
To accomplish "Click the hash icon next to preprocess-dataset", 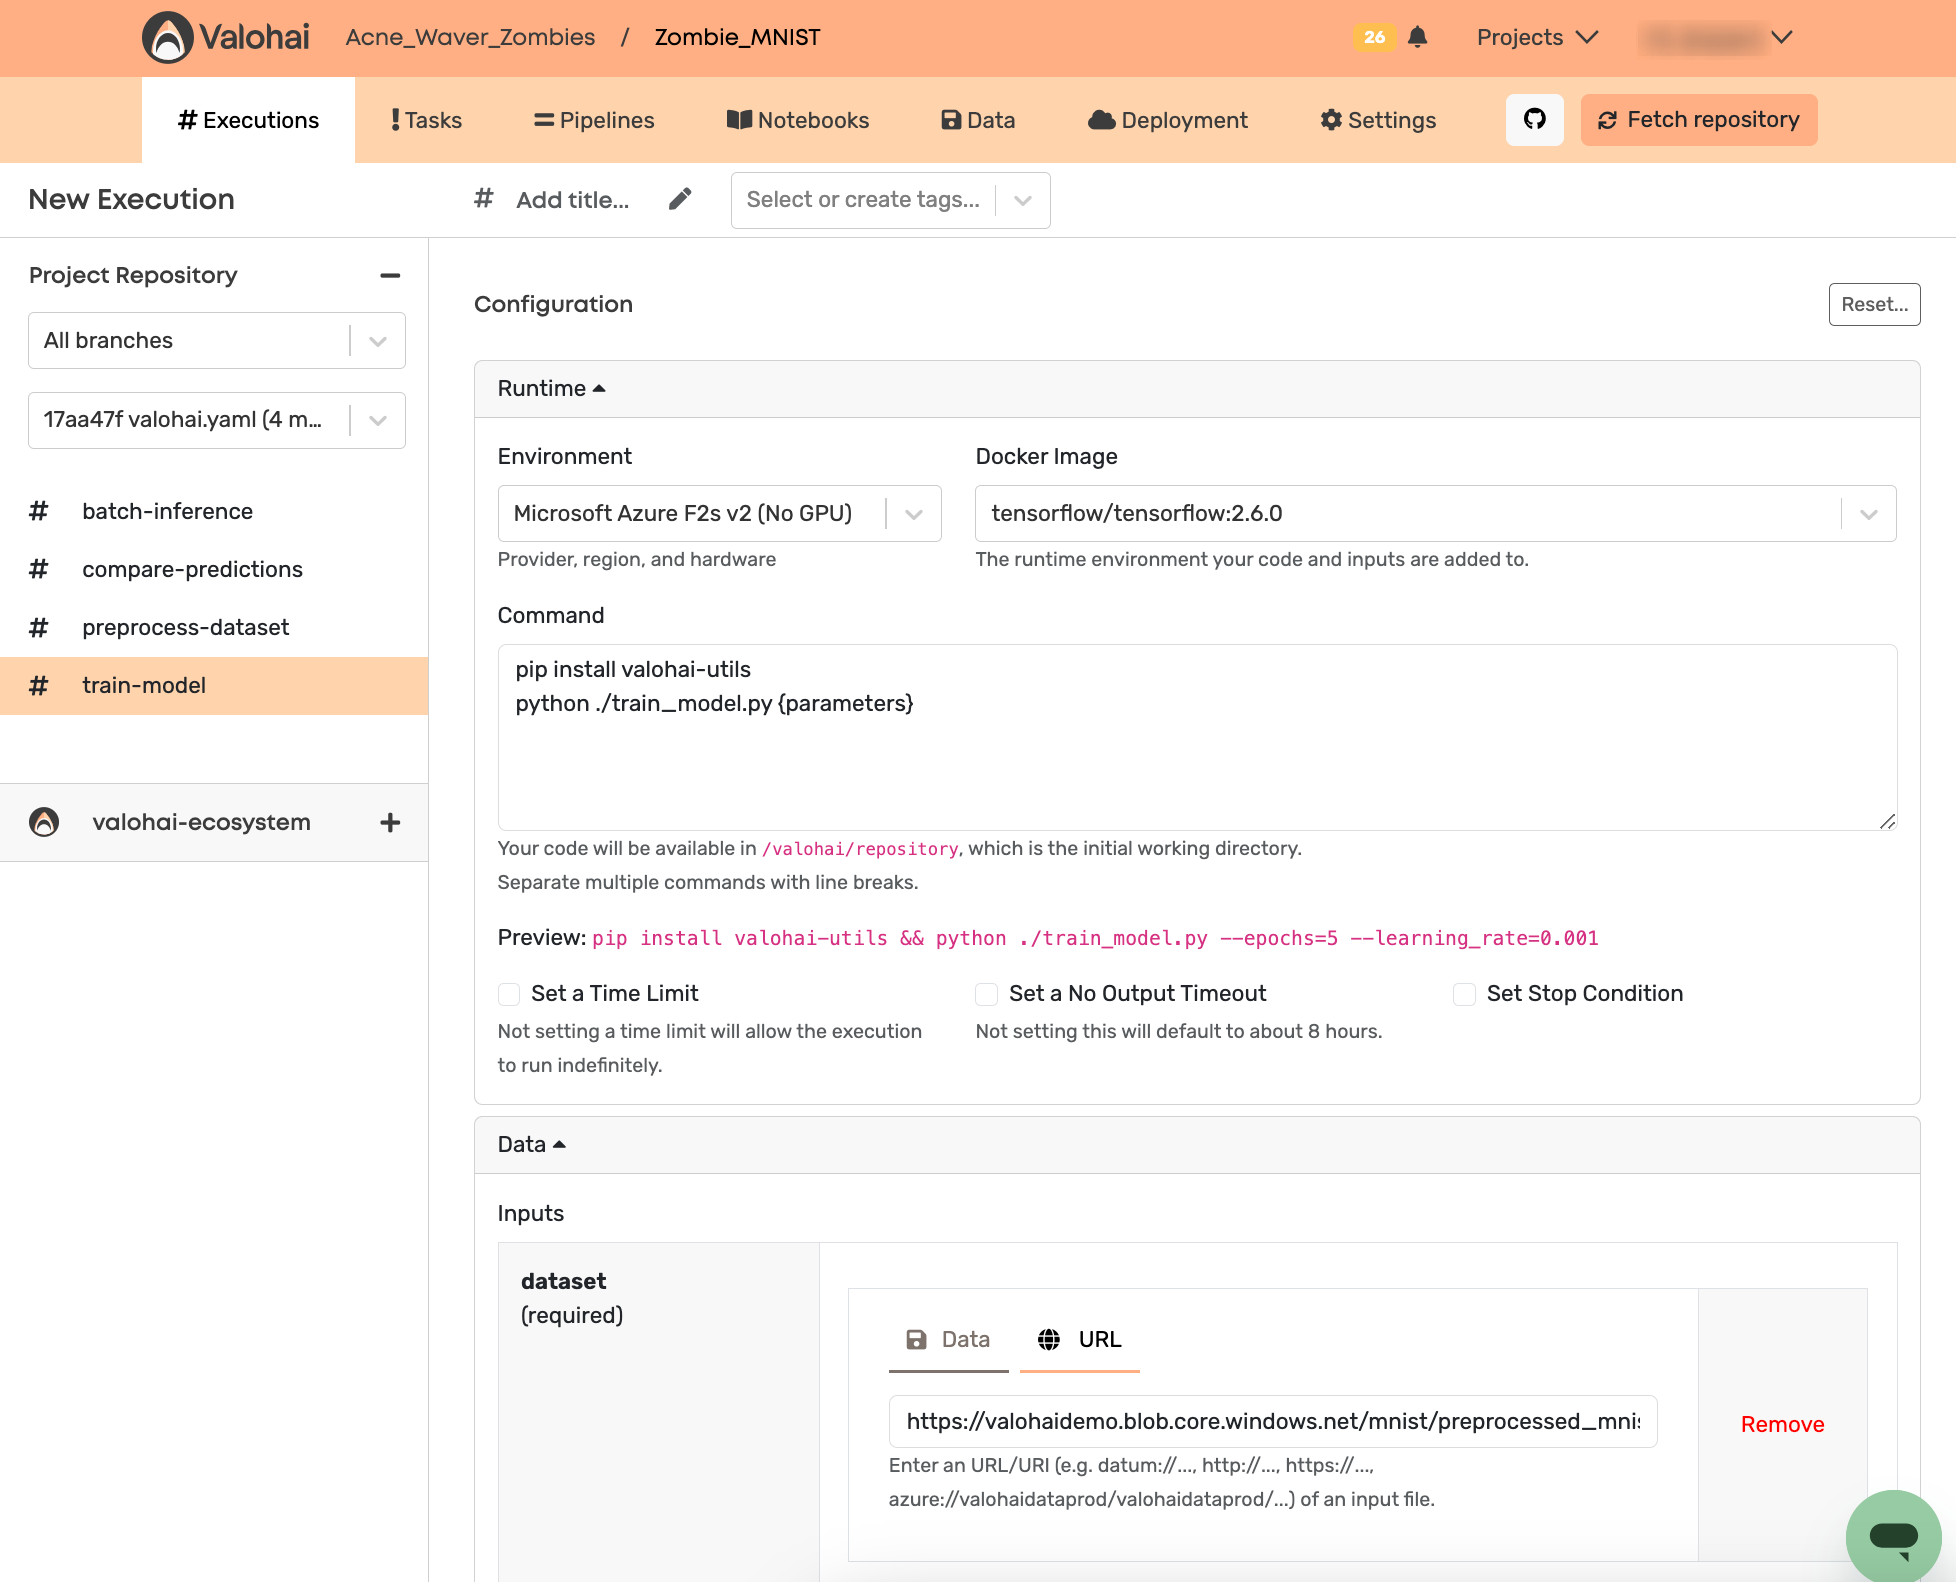I will point(39,627).
